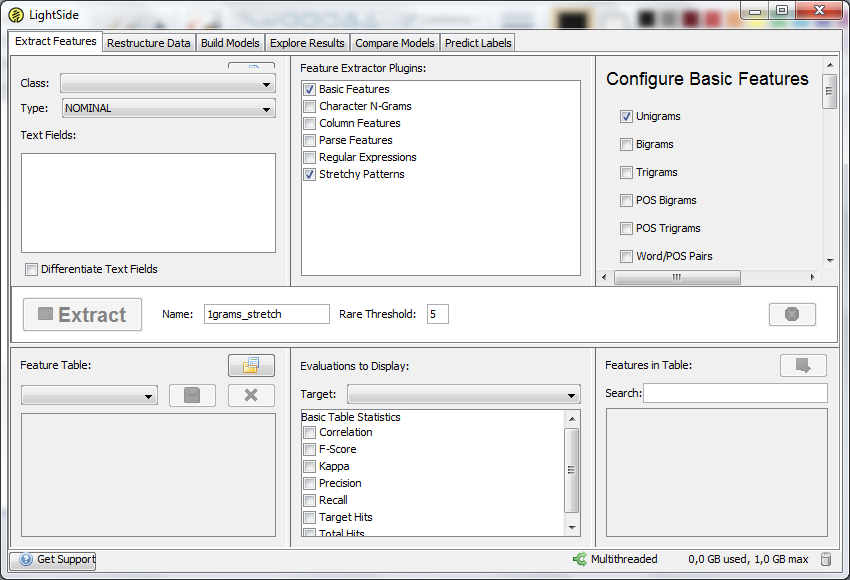
Task: Toggle the Basic Features plugin checkbox
Action: coord(310,89)
